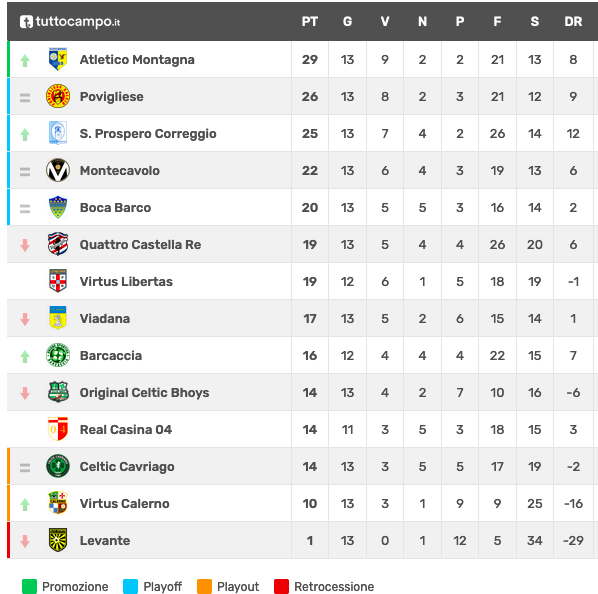Open the S. Prospero Correggio team page
Image resolution: width=598 pixels, height=594 pixels.
148,133
